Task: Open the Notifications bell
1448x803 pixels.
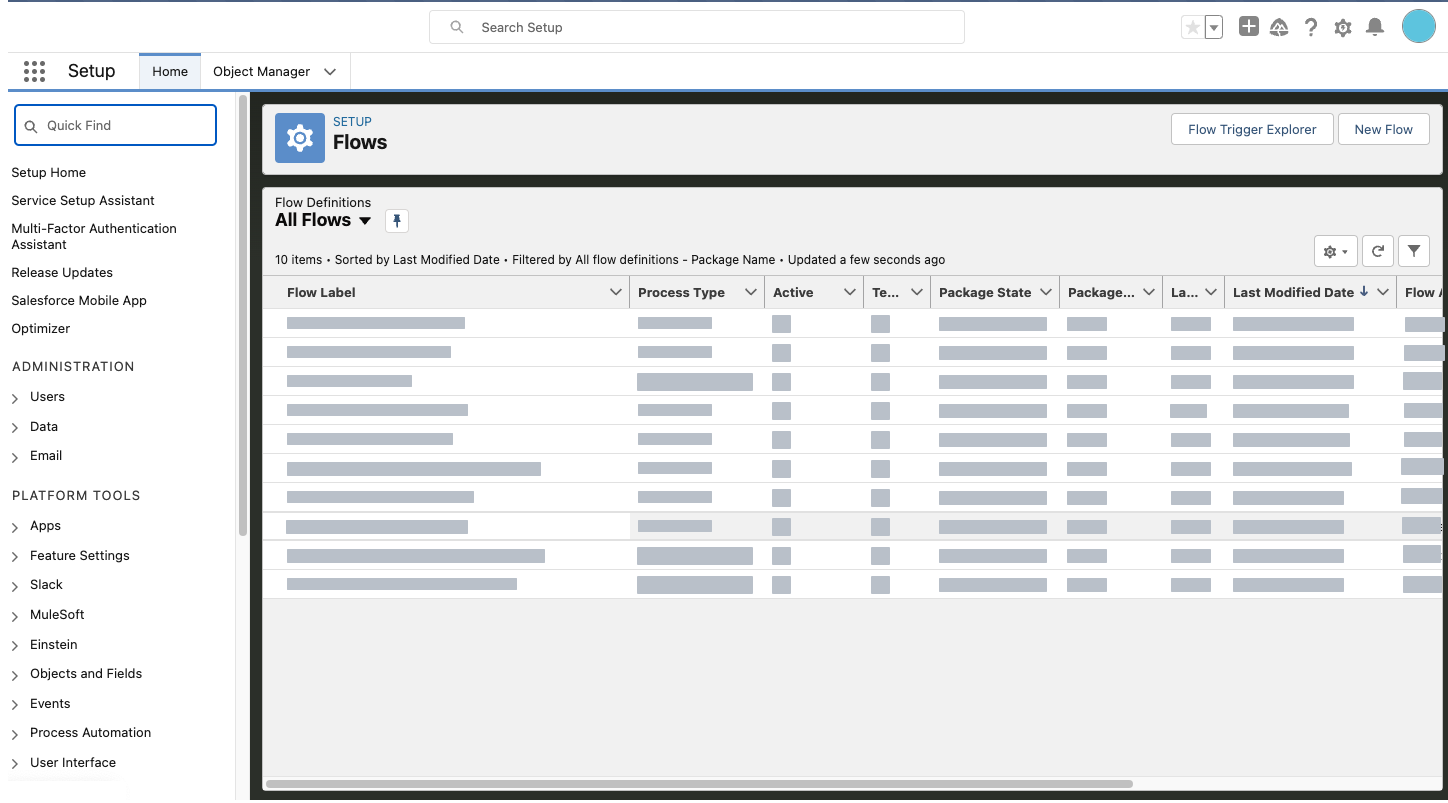Action: 1375,27
